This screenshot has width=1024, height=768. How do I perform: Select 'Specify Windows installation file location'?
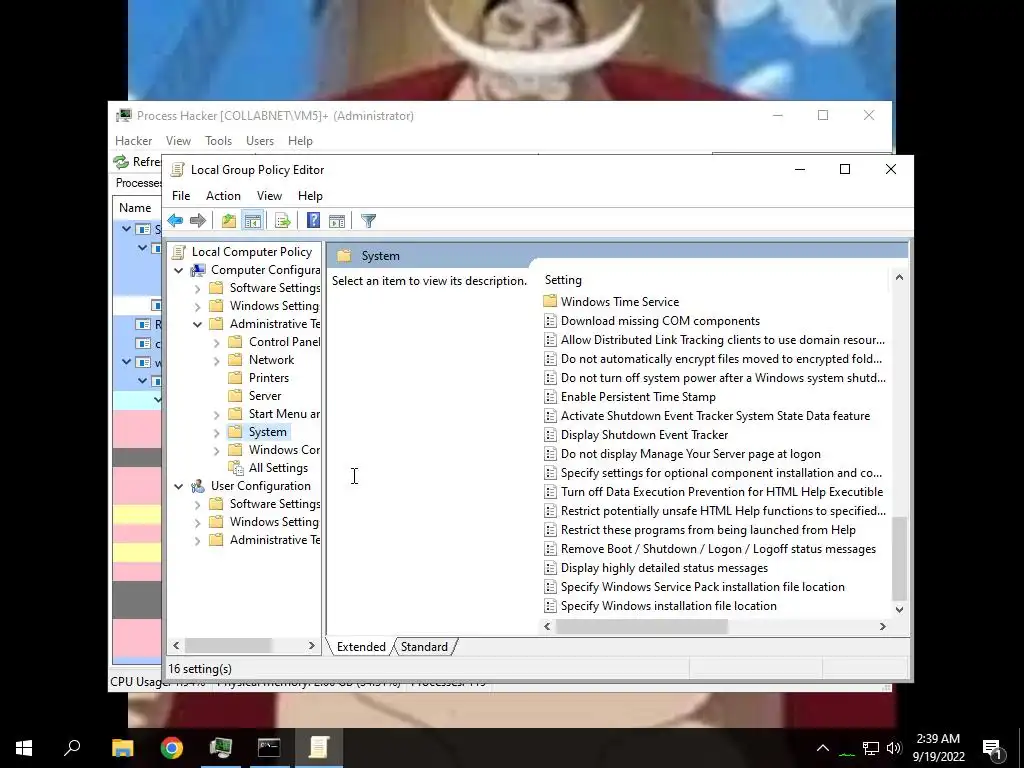[x=669, y=605]
